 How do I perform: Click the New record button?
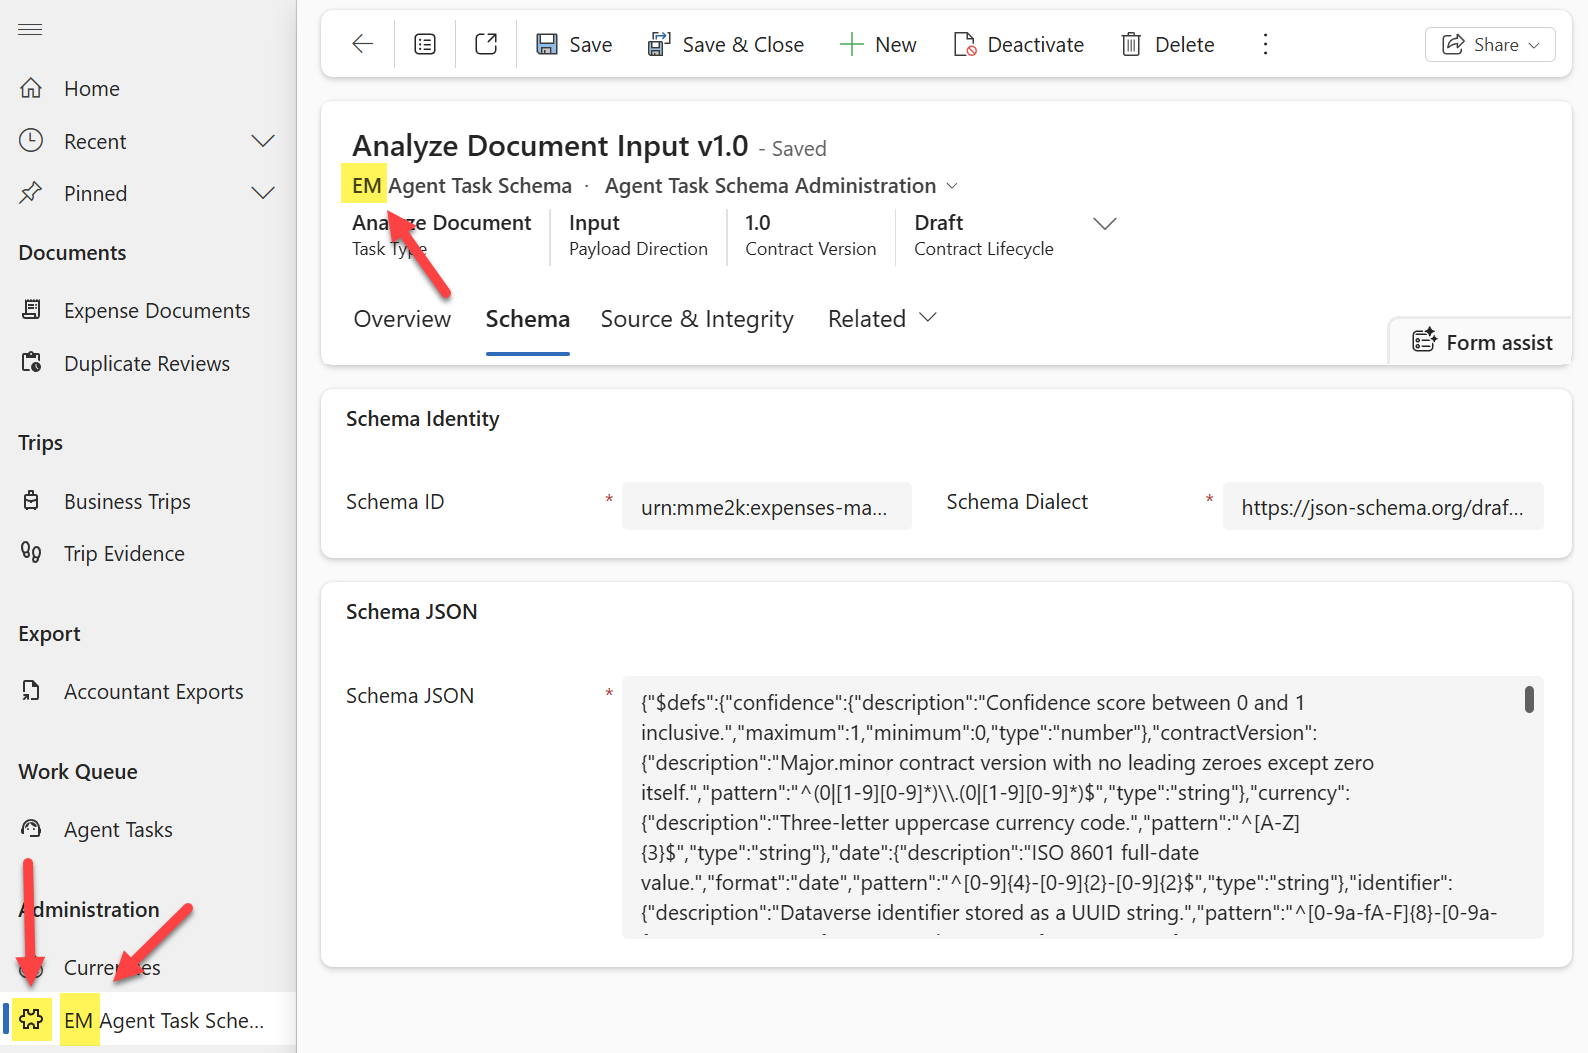point(877,44)
